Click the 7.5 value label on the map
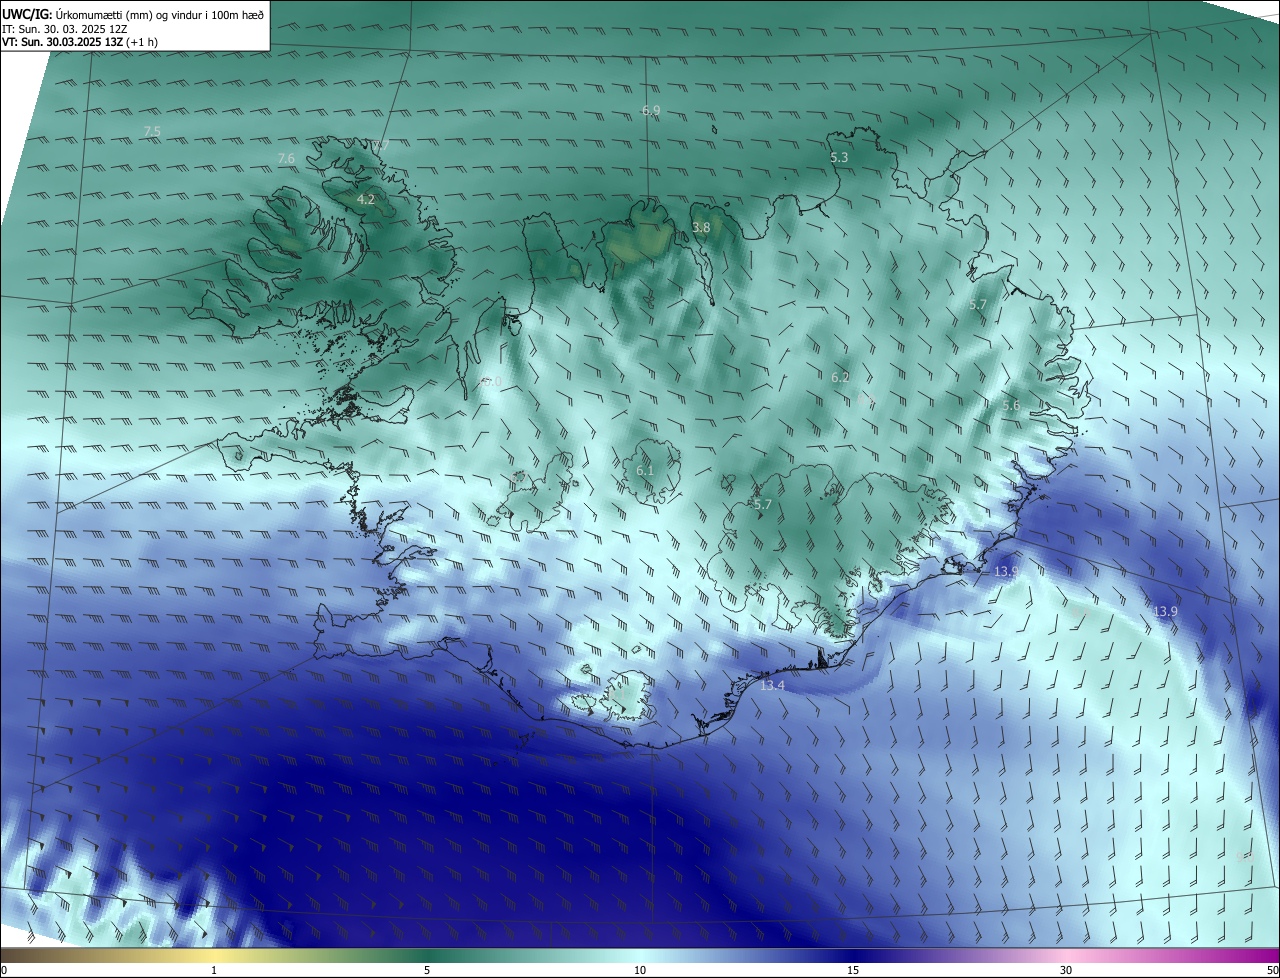 152,131
